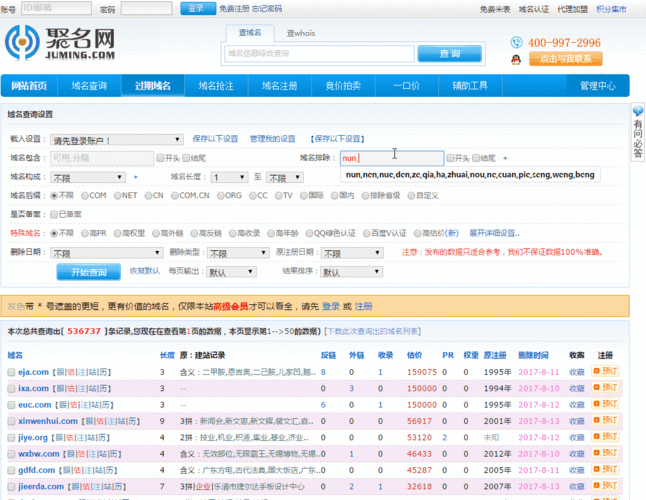Click the 预订 icon for xinwenhui.com

tap(605, 420)
